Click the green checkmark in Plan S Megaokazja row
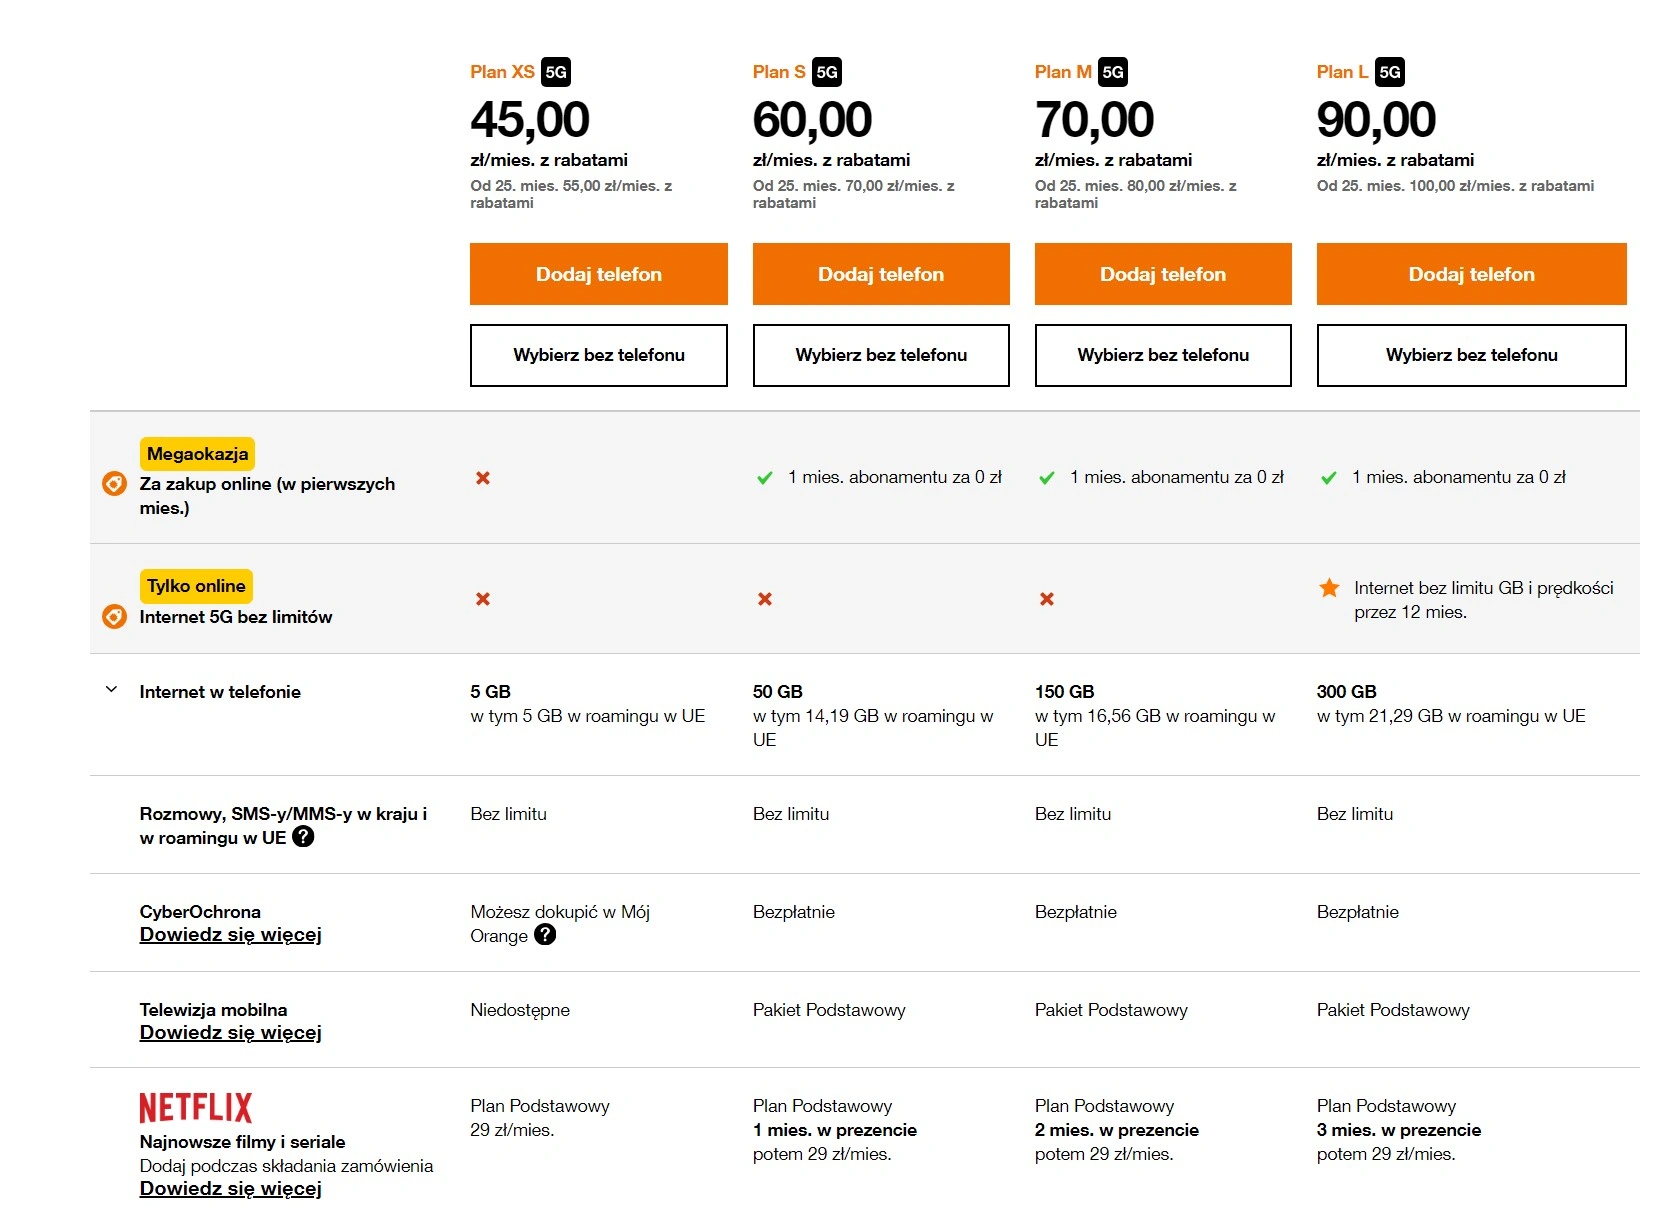The width and height of the screenshot is (1666, 1207). pyautogui.click(x=765, y=478)
